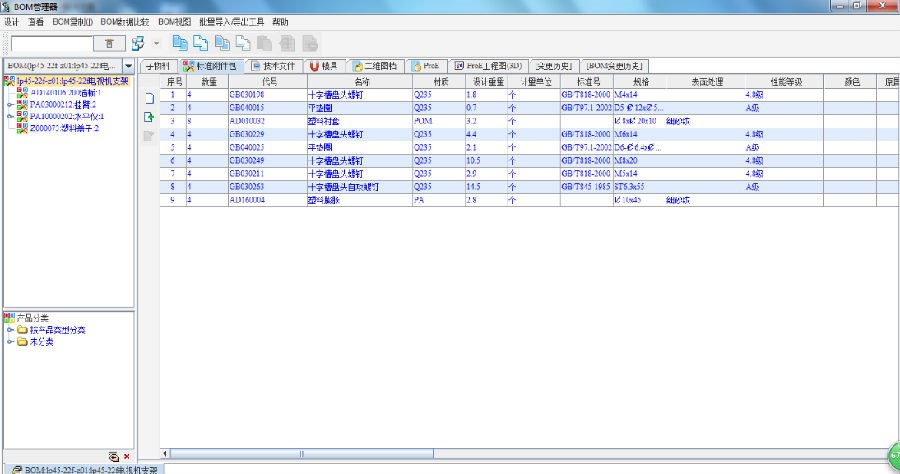
Task: Click the tree structure toolbar icon
Action: click(138, 44)
